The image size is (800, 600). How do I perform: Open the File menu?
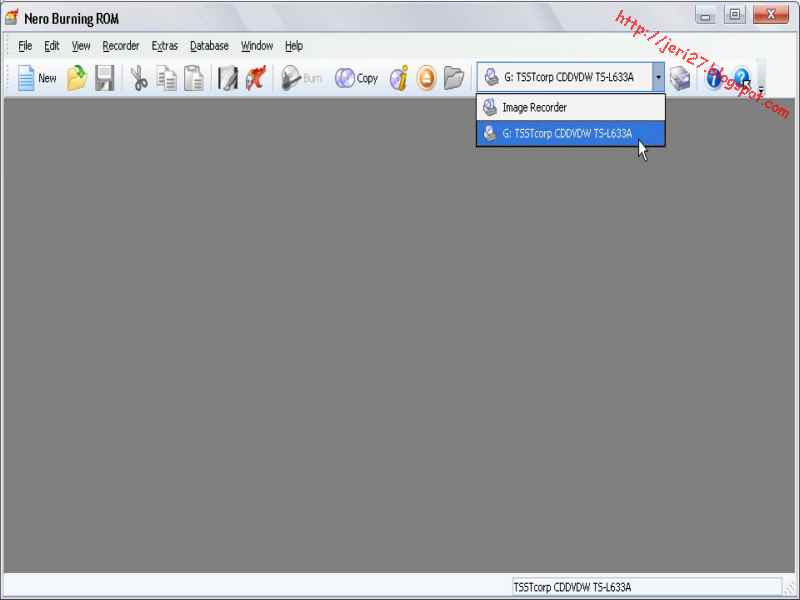(25, 46)
